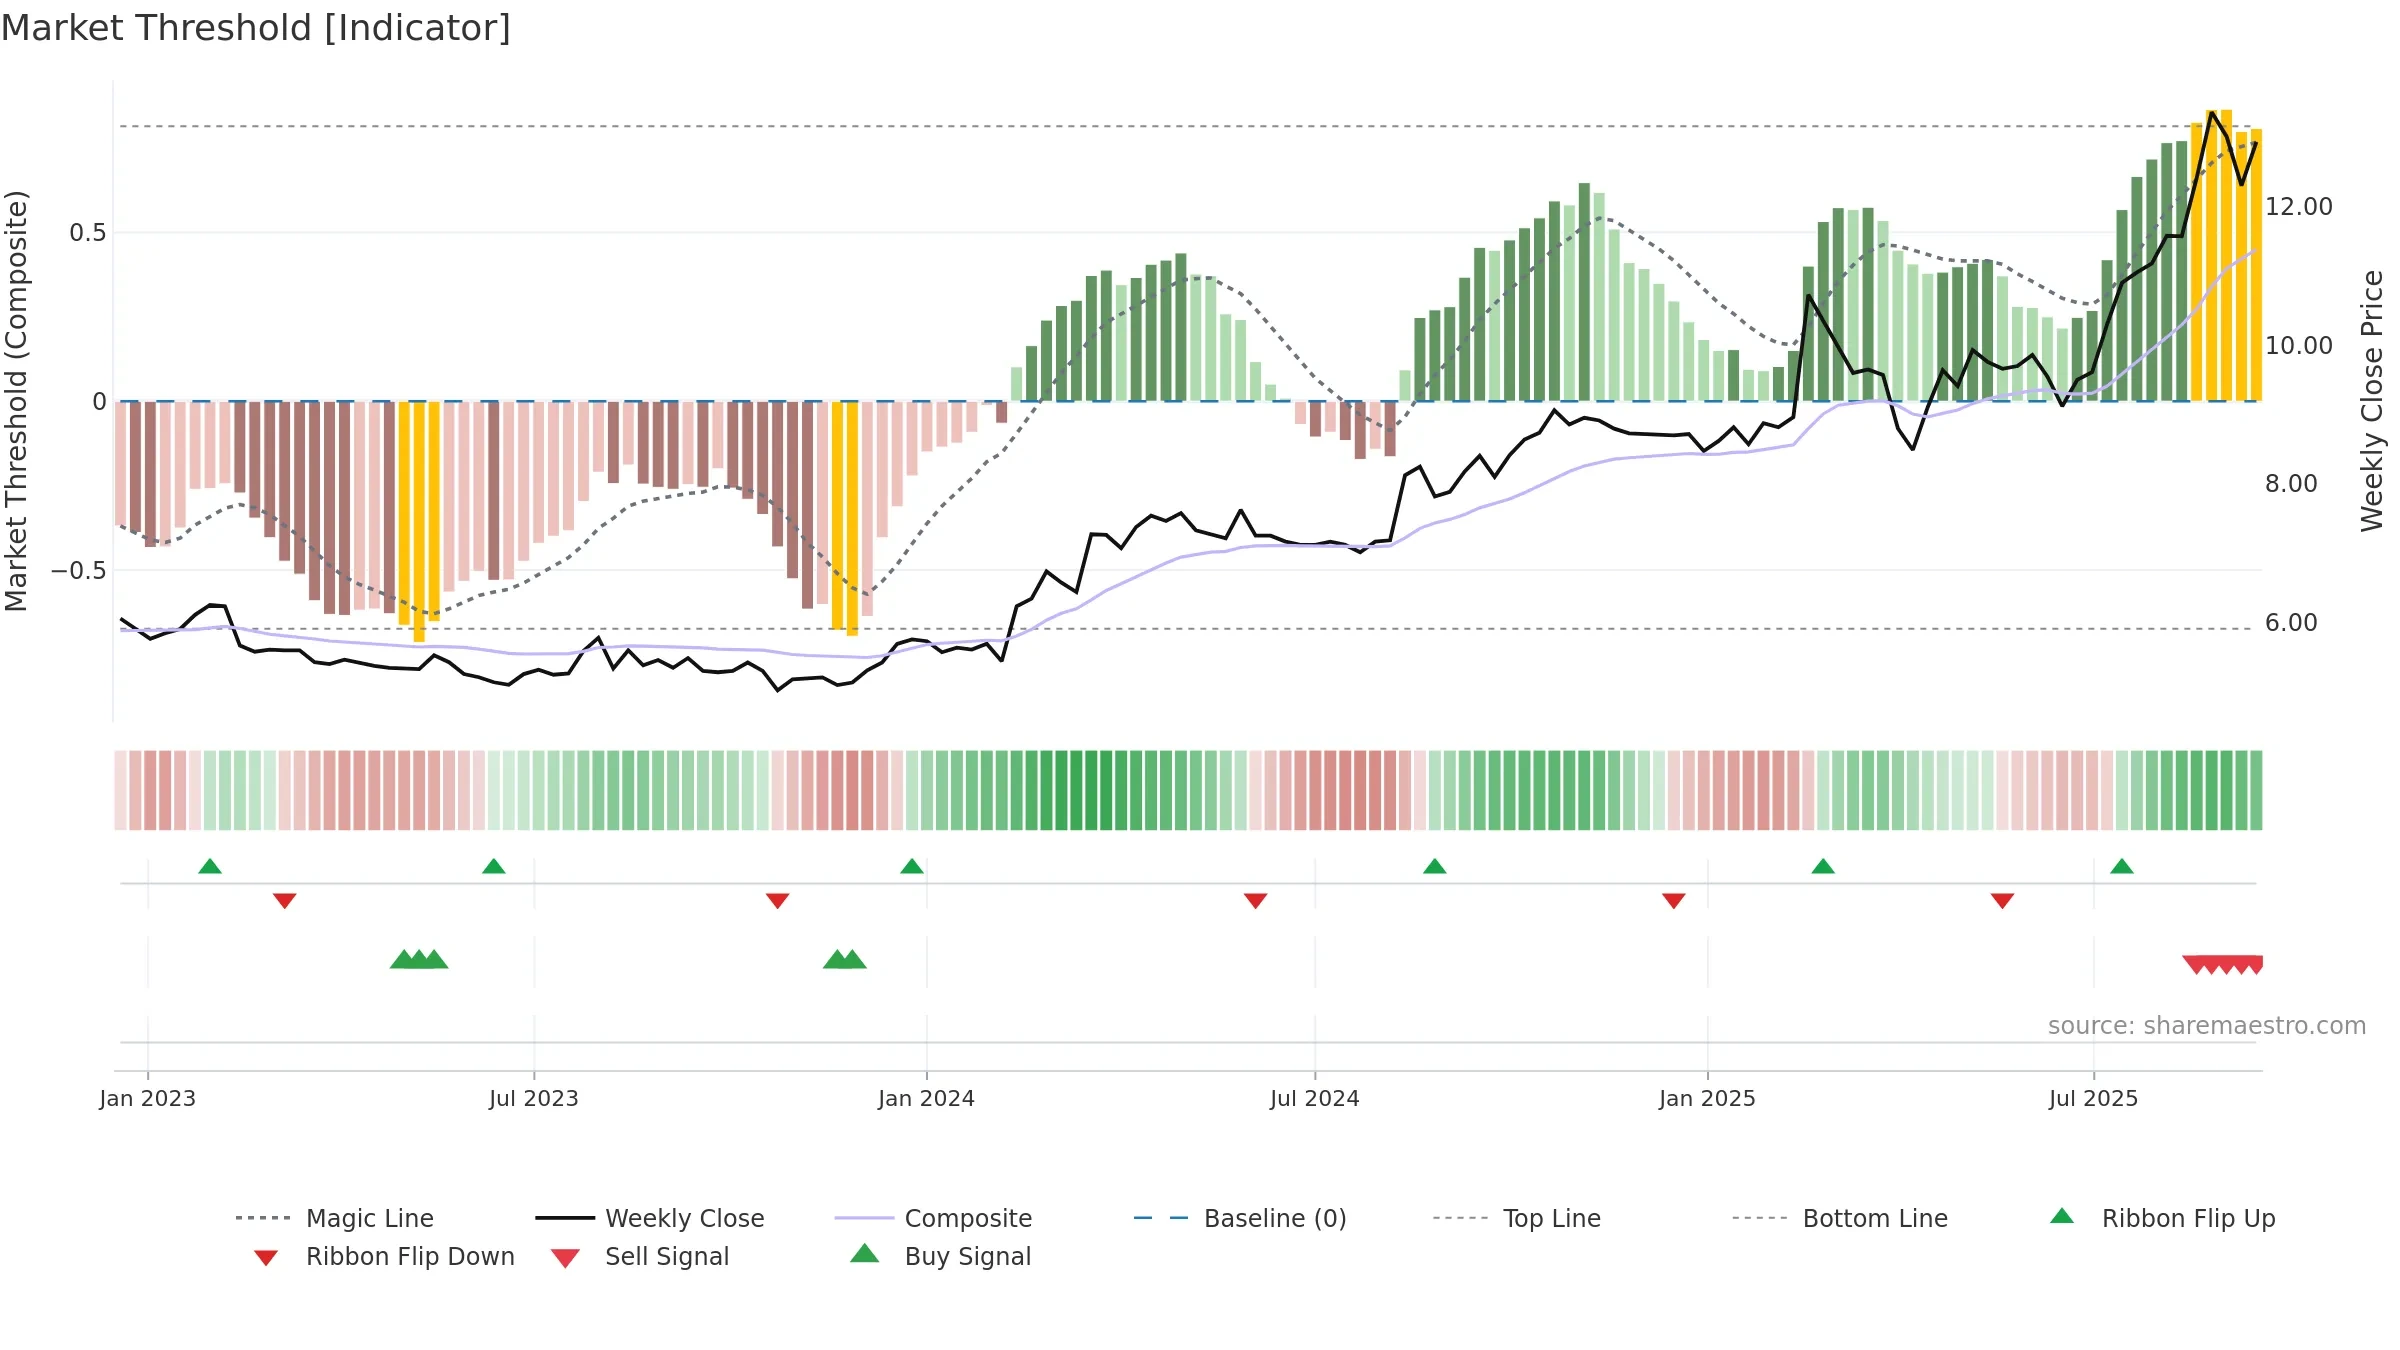This screenshot has height=1350, width=2400.
Task: Click the Jul 2024 x-axis label
Action: 1315,1099
